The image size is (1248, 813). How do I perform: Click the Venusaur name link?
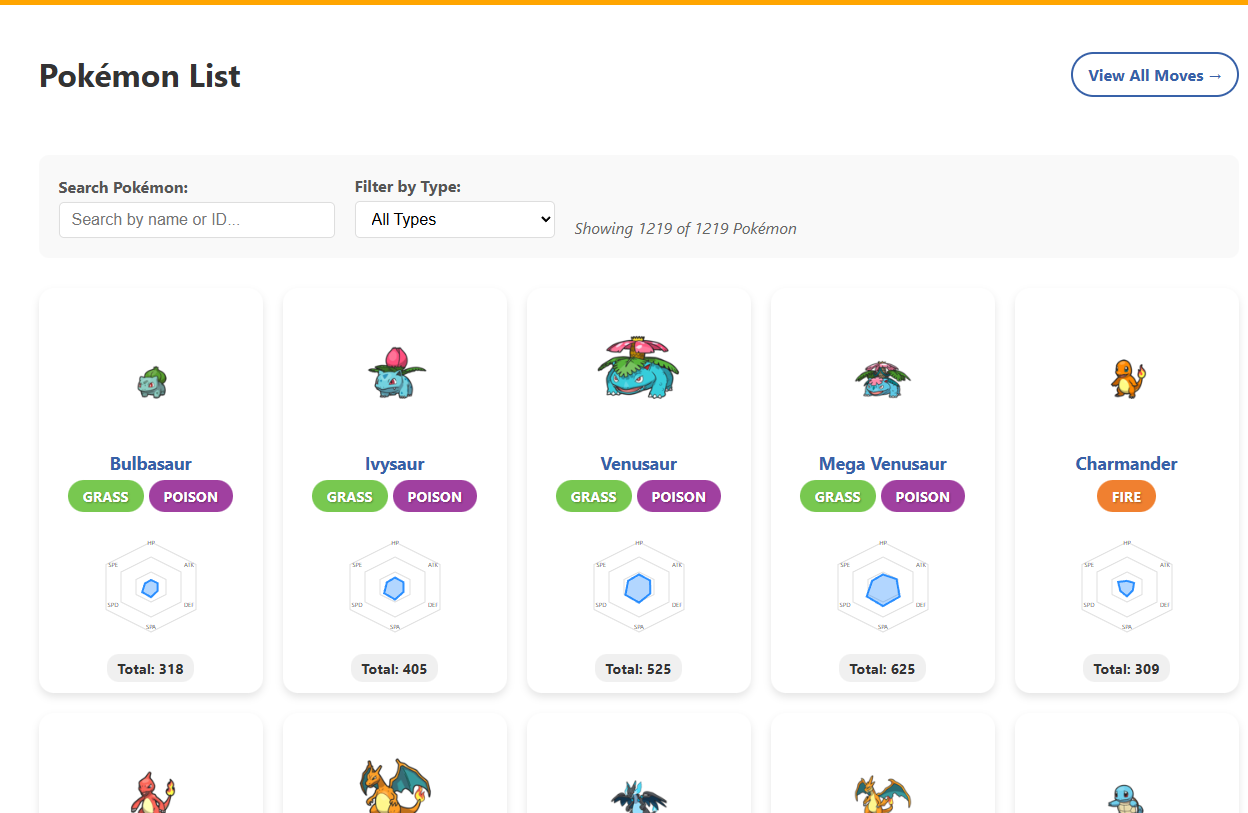click(639, 464)
